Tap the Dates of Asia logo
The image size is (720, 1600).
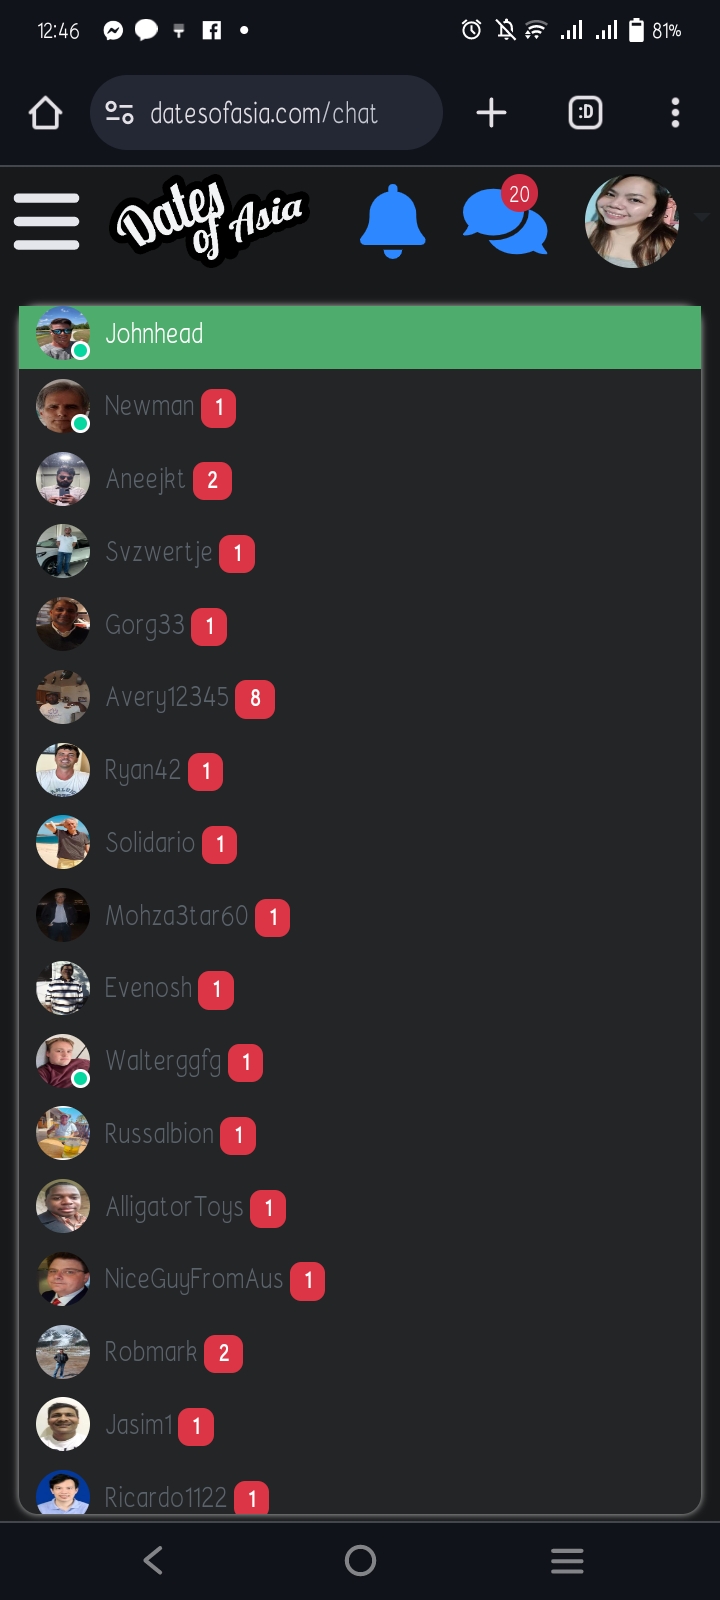coord(209,218)
